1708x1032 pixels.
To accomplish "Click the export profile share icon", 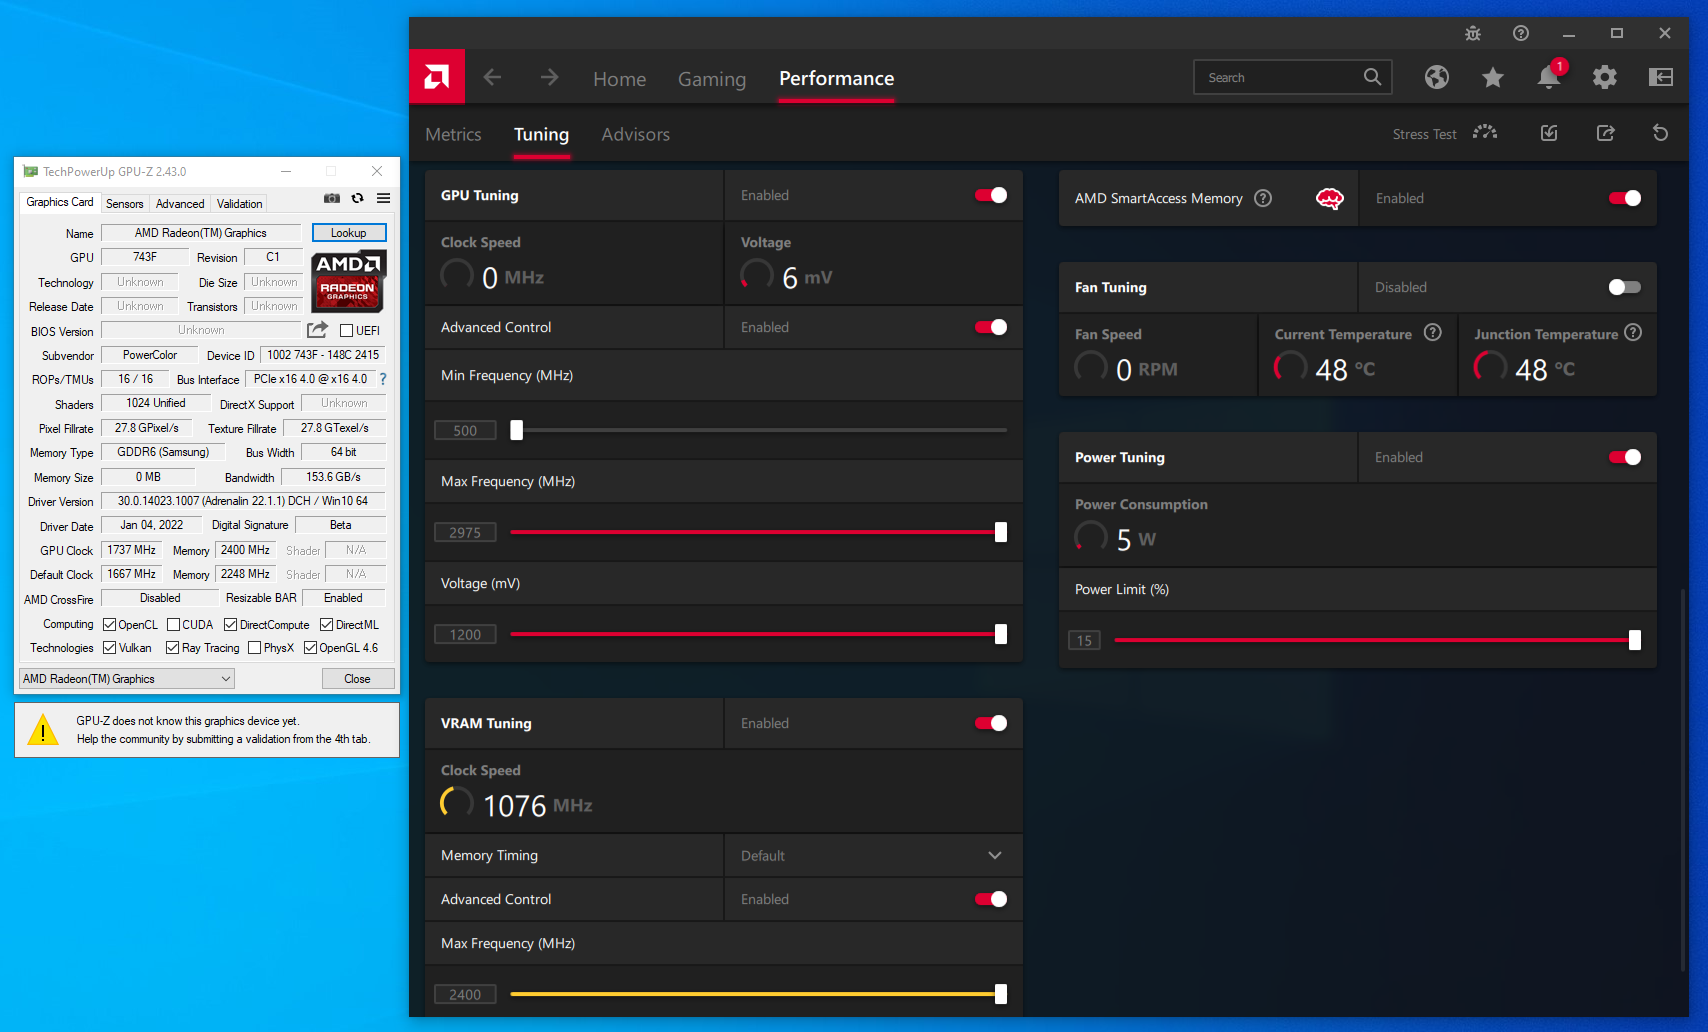I will pyautogui.click(x=1605, y=133).
